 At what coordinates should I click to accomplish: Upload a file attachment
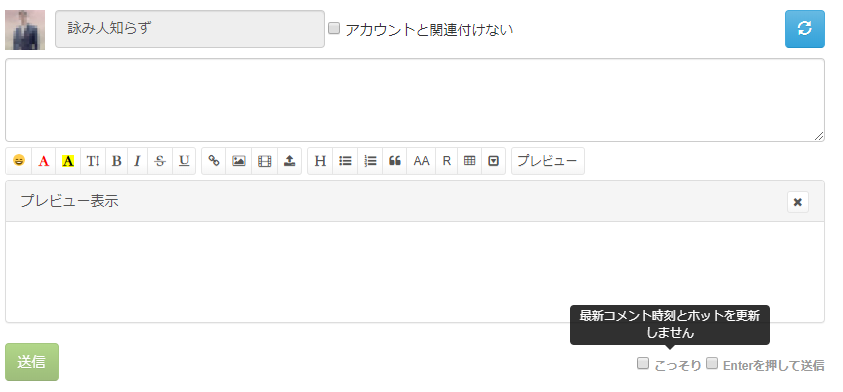(x=290, y=161)
